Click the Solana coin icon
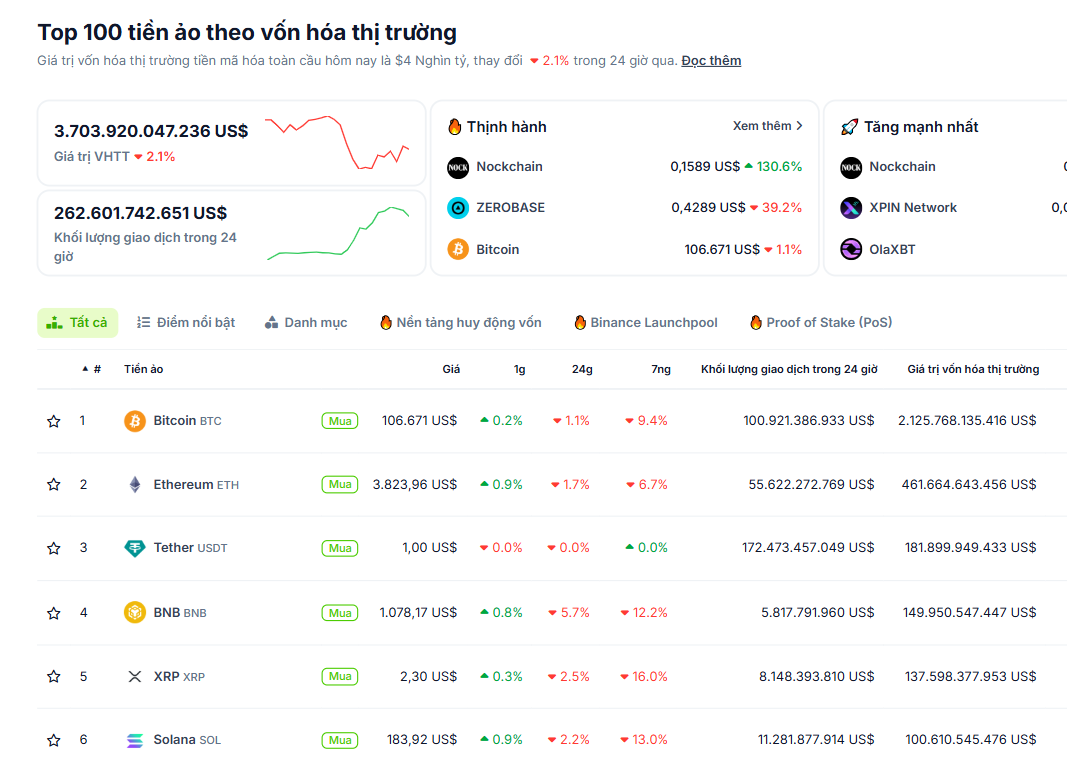This screenshot has height=761, width=1067. 135,740
